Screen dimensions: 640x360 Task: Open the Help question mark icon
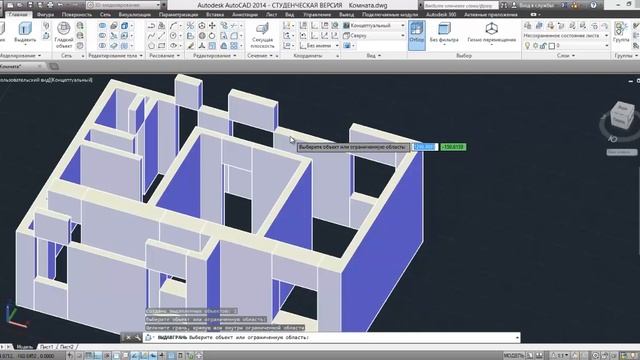tap(593, 5)
